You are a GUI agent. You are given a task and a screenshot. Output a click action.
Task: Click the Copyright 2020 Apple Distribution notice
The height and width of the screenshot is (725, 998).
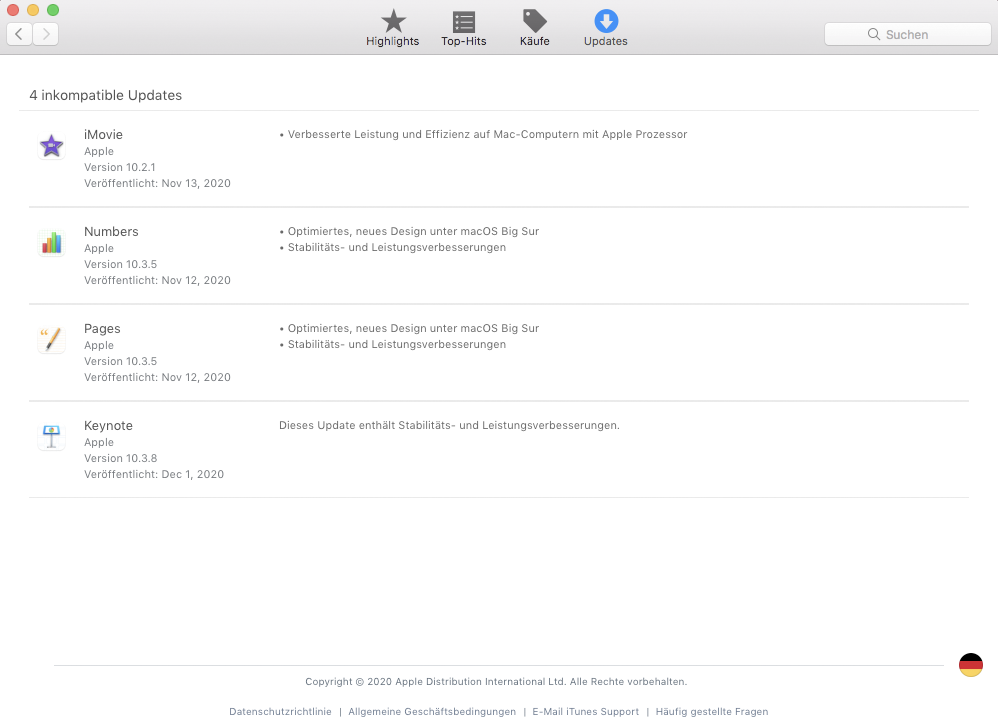[x=496, y=682]
